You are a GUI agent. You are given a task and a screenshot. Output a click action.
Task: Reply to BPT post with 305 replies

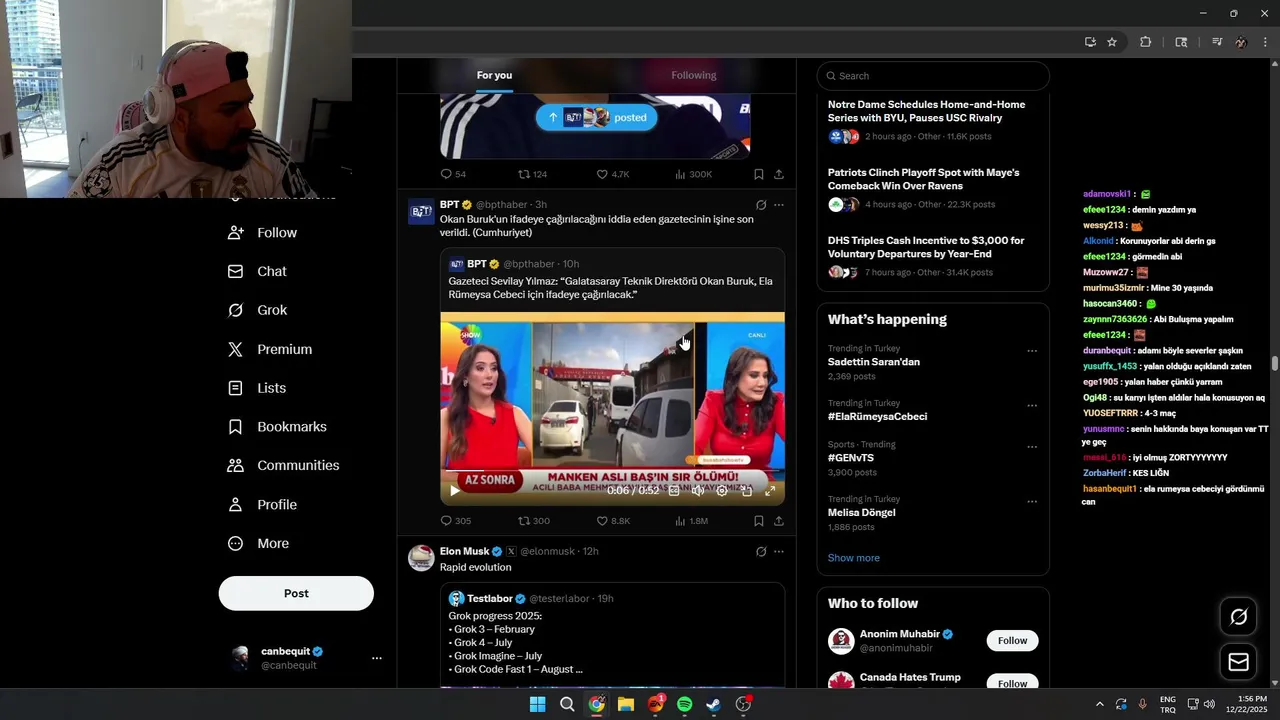tap(455, 521)
